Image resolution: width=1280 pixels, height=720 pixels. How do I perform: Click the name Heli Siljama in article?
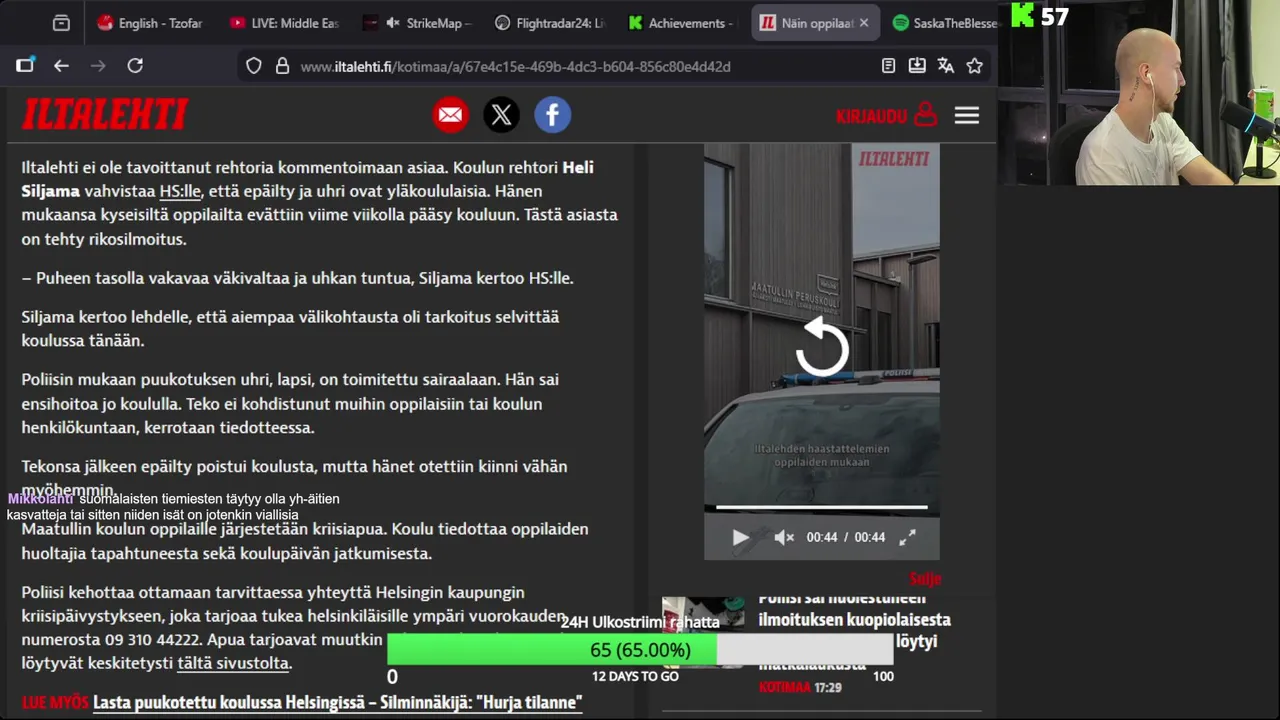pos(307,179)
